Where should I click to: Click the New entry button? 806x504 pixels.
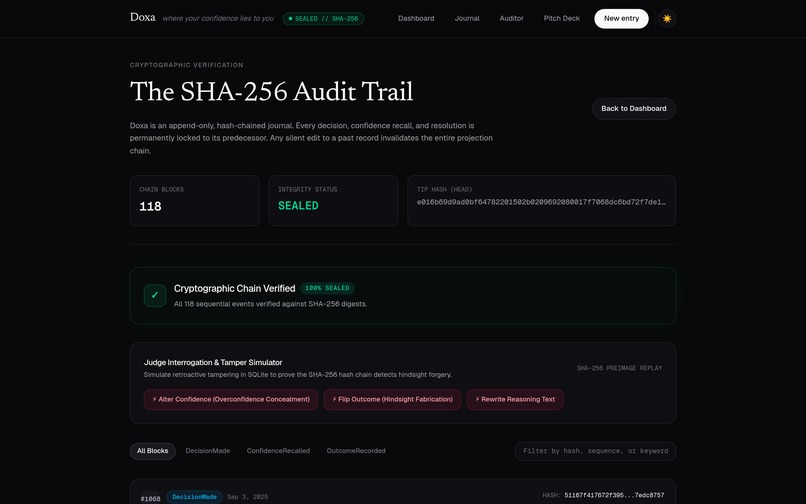pos(621,19)
